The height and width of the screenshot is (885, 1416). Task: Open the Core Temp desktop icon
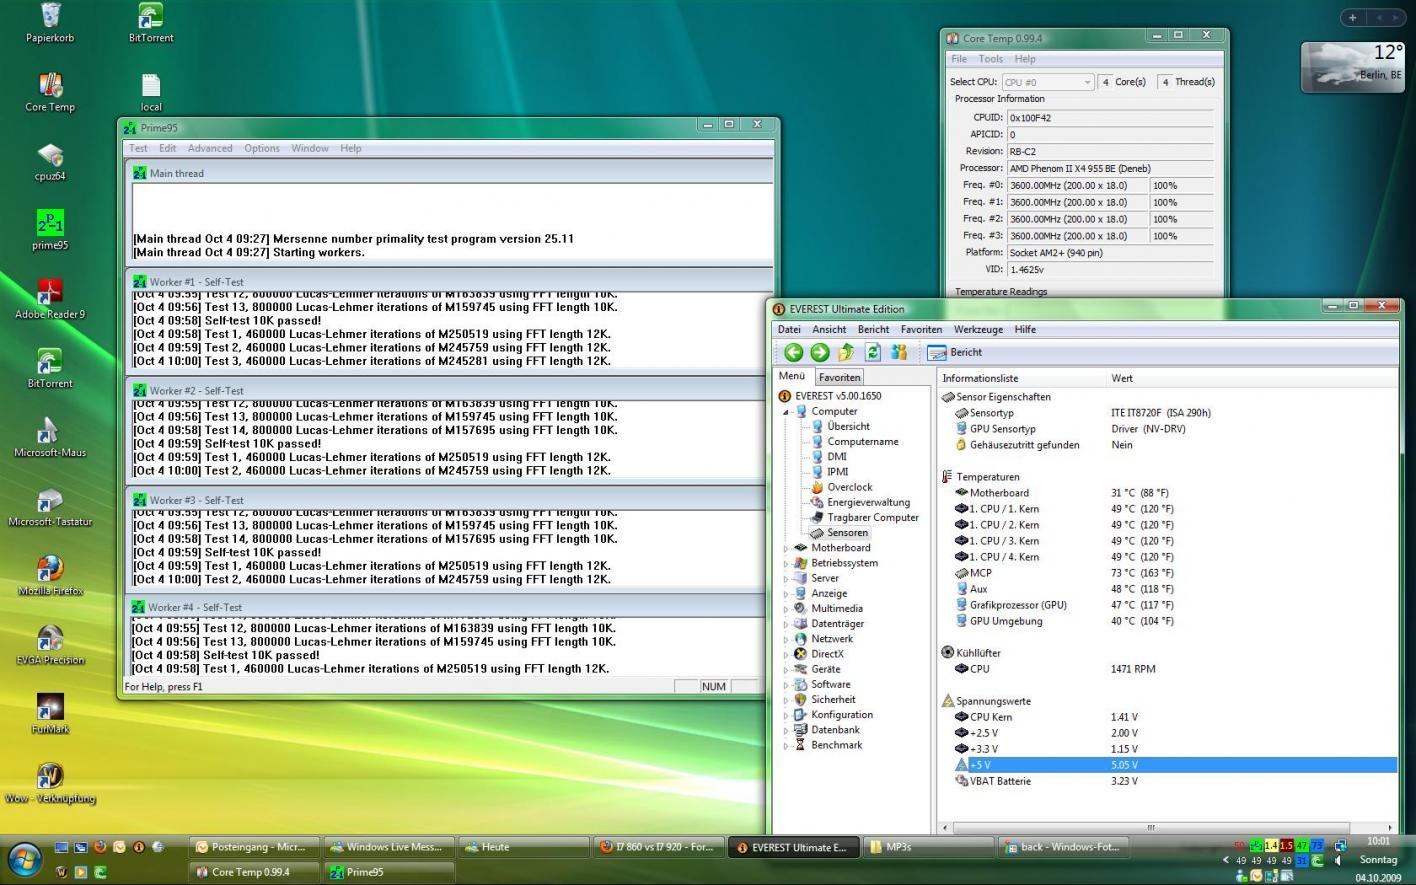coord(50,92)
